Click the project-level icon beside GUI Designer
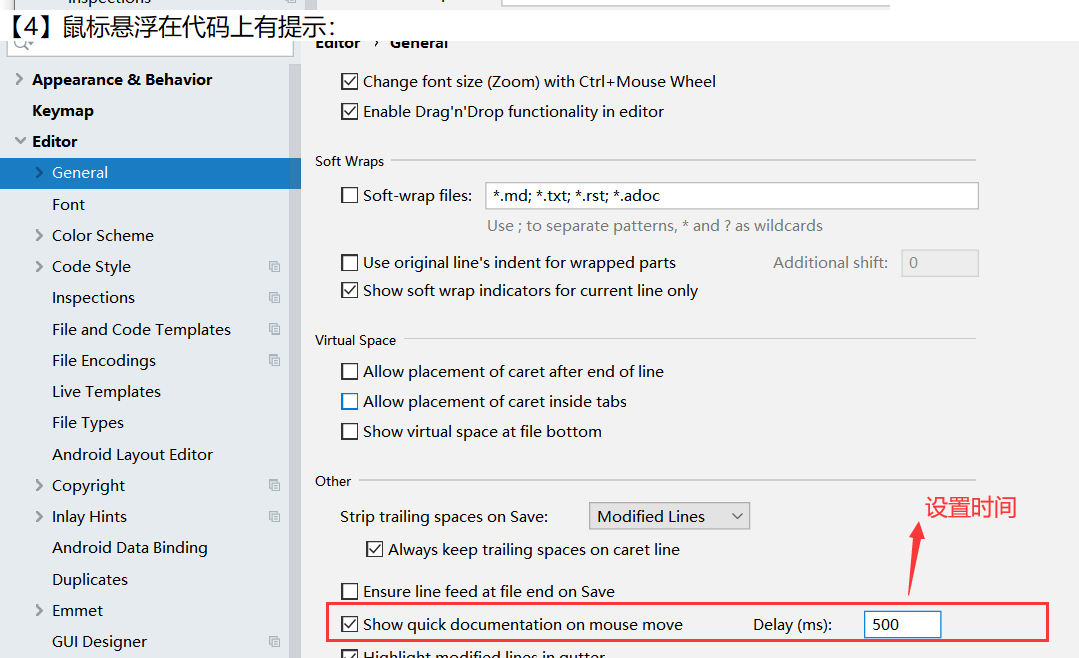Viewport: 1079px width, 658px height. [x=274, y=642]
